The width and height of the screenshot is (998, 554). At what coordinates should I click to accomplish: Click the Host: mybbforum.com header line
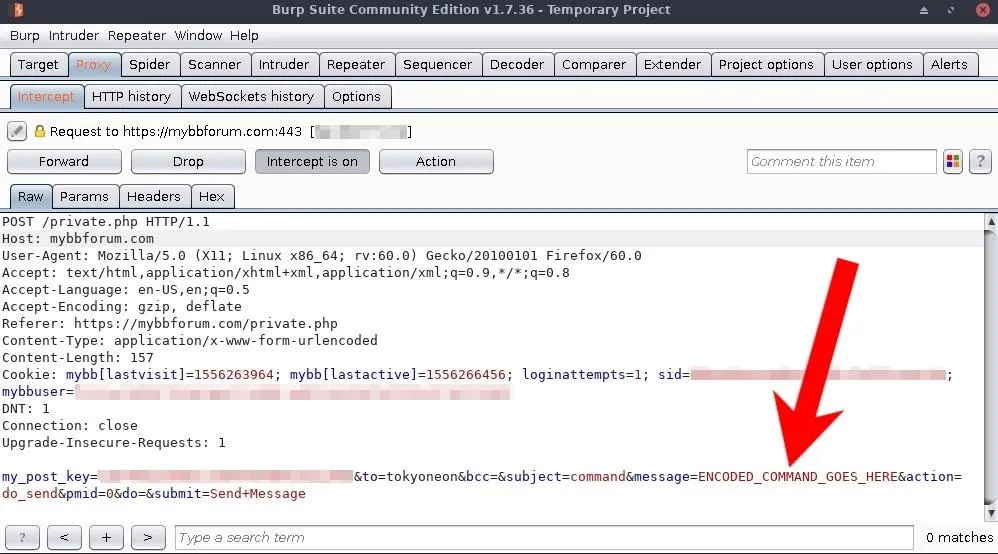tap(78, 239)
